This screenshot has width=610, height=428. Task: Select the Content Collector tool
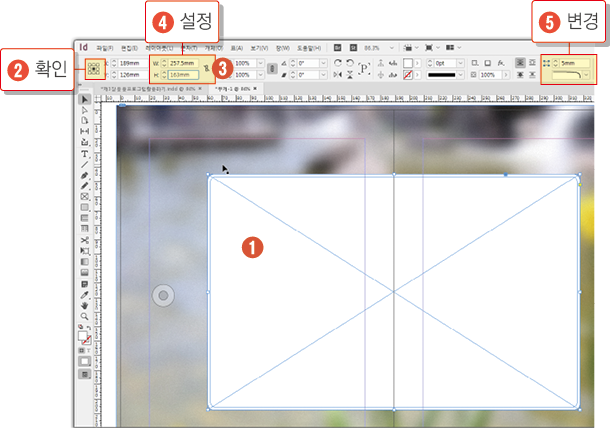(x=84, y=142)
